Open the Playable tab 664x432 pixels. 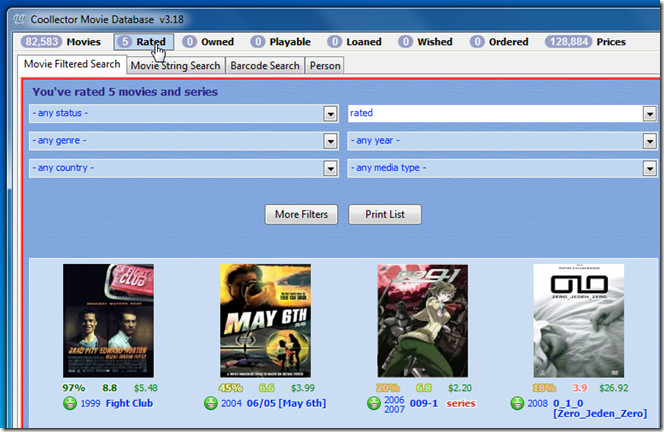click(280, 42)
